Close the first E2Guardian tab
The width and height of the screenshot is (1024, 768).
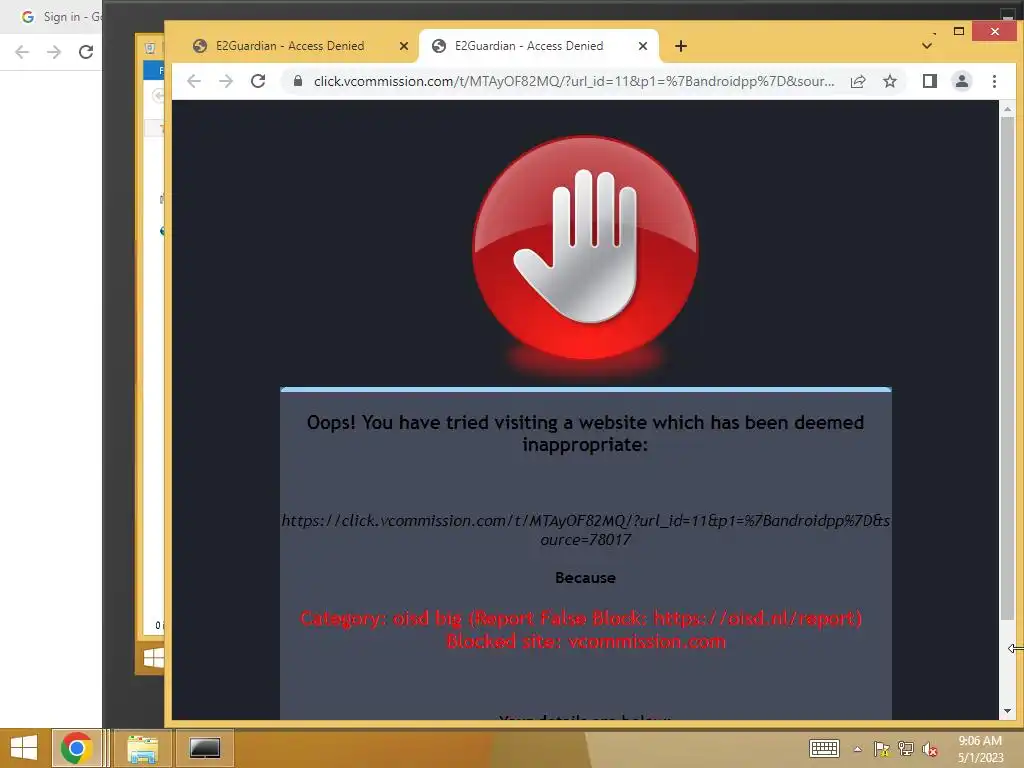click(404, 46)
